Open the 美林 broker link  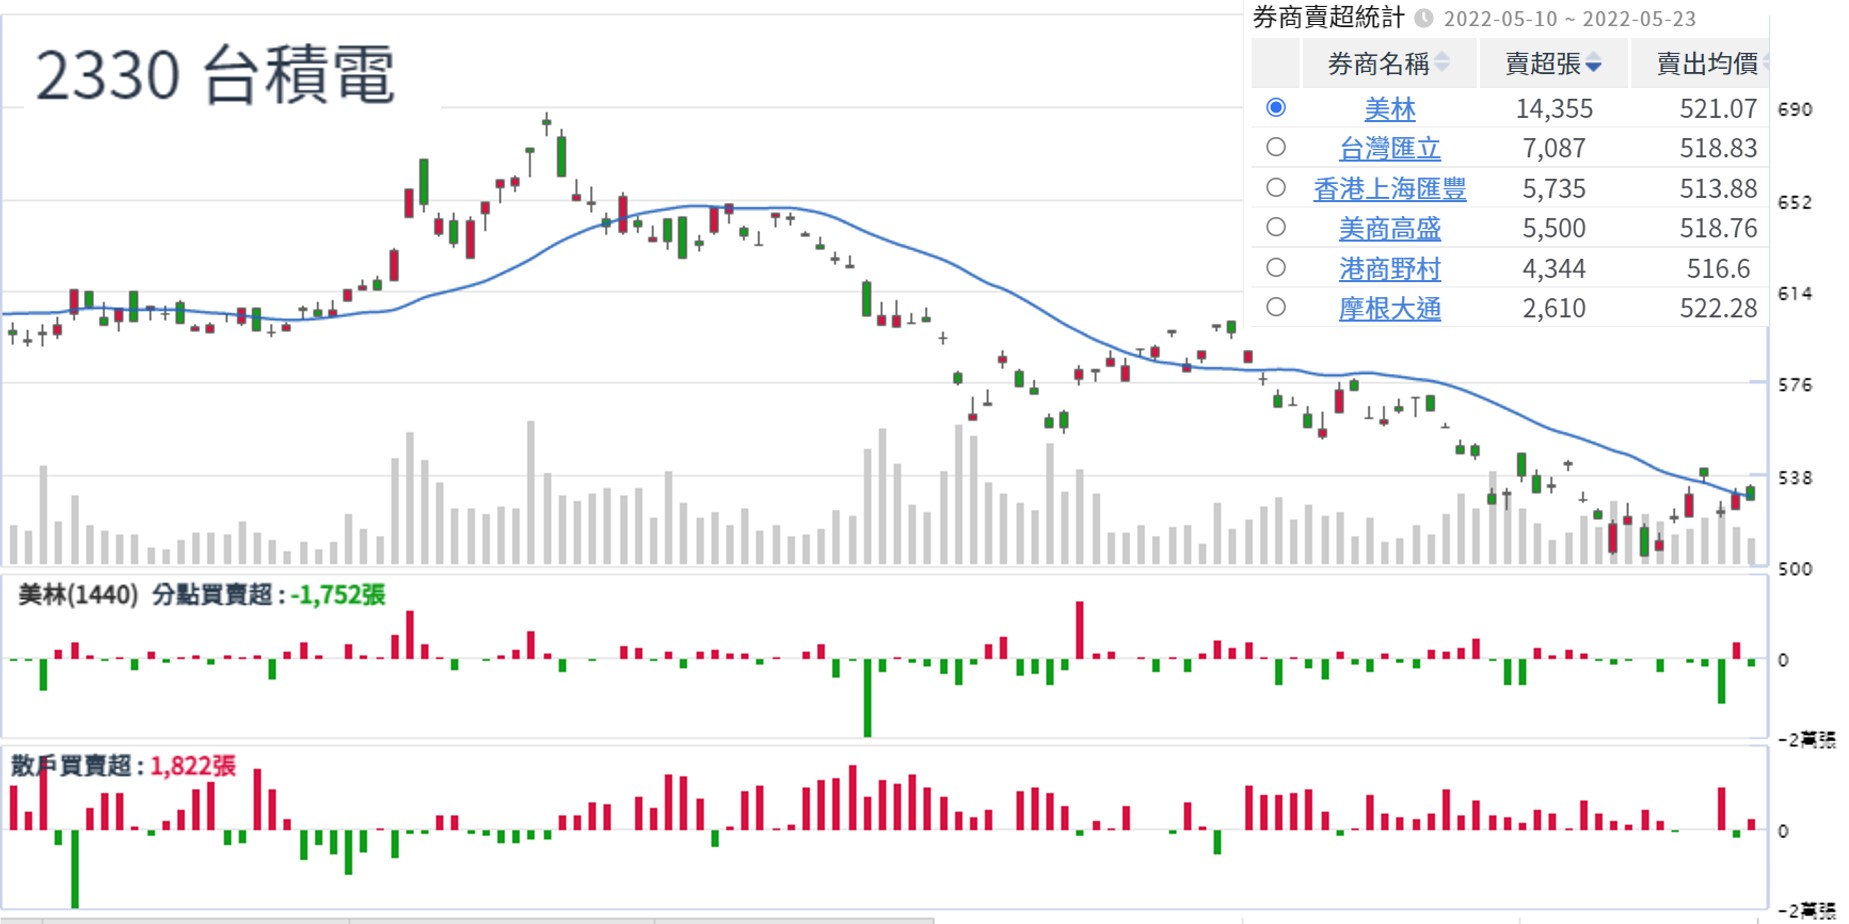1390,108
